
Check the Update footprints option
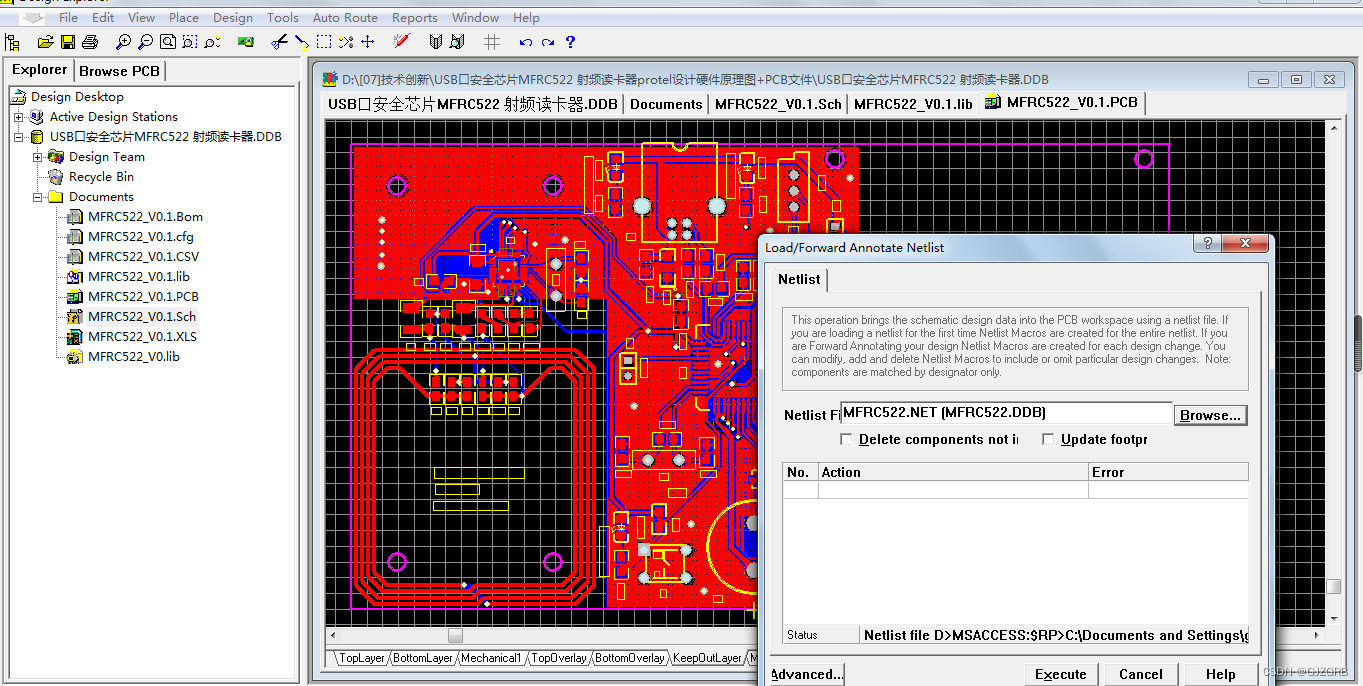(1048, 439)
